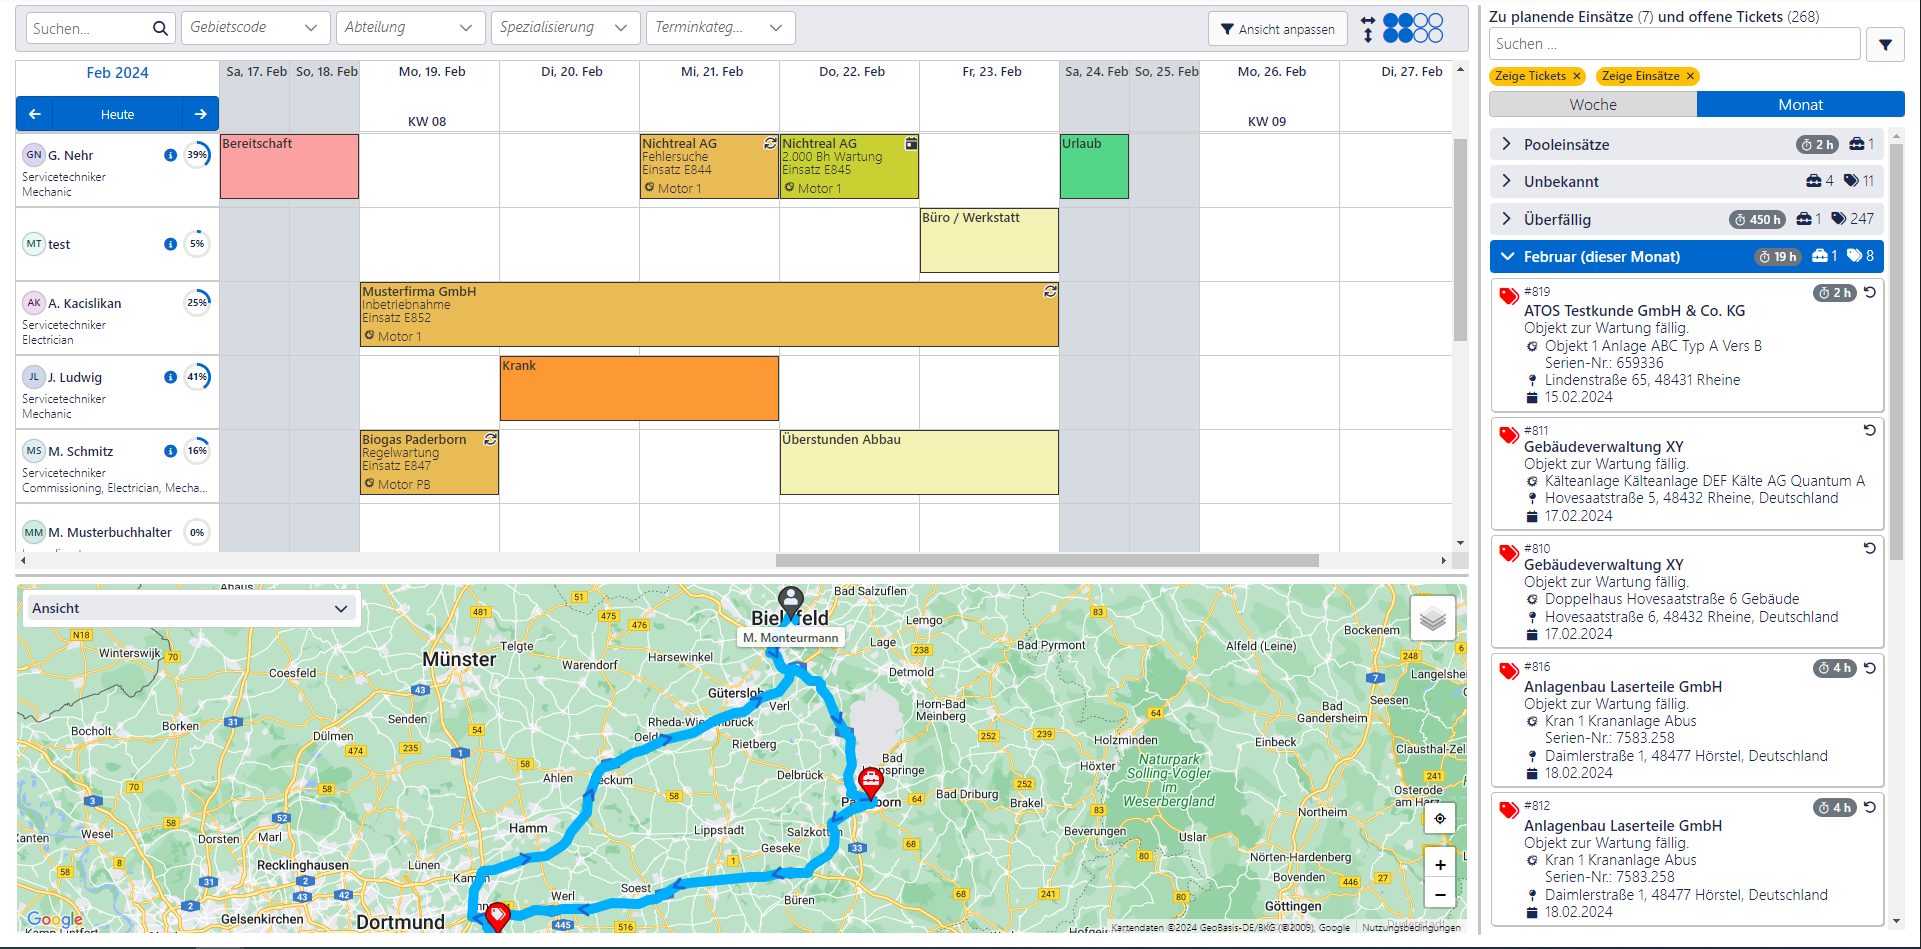The width and height of the screenshot is (1921, 949).
Task: Remove the 'Zeige Einsätze' filter chip
Action: coord(1690,76)
